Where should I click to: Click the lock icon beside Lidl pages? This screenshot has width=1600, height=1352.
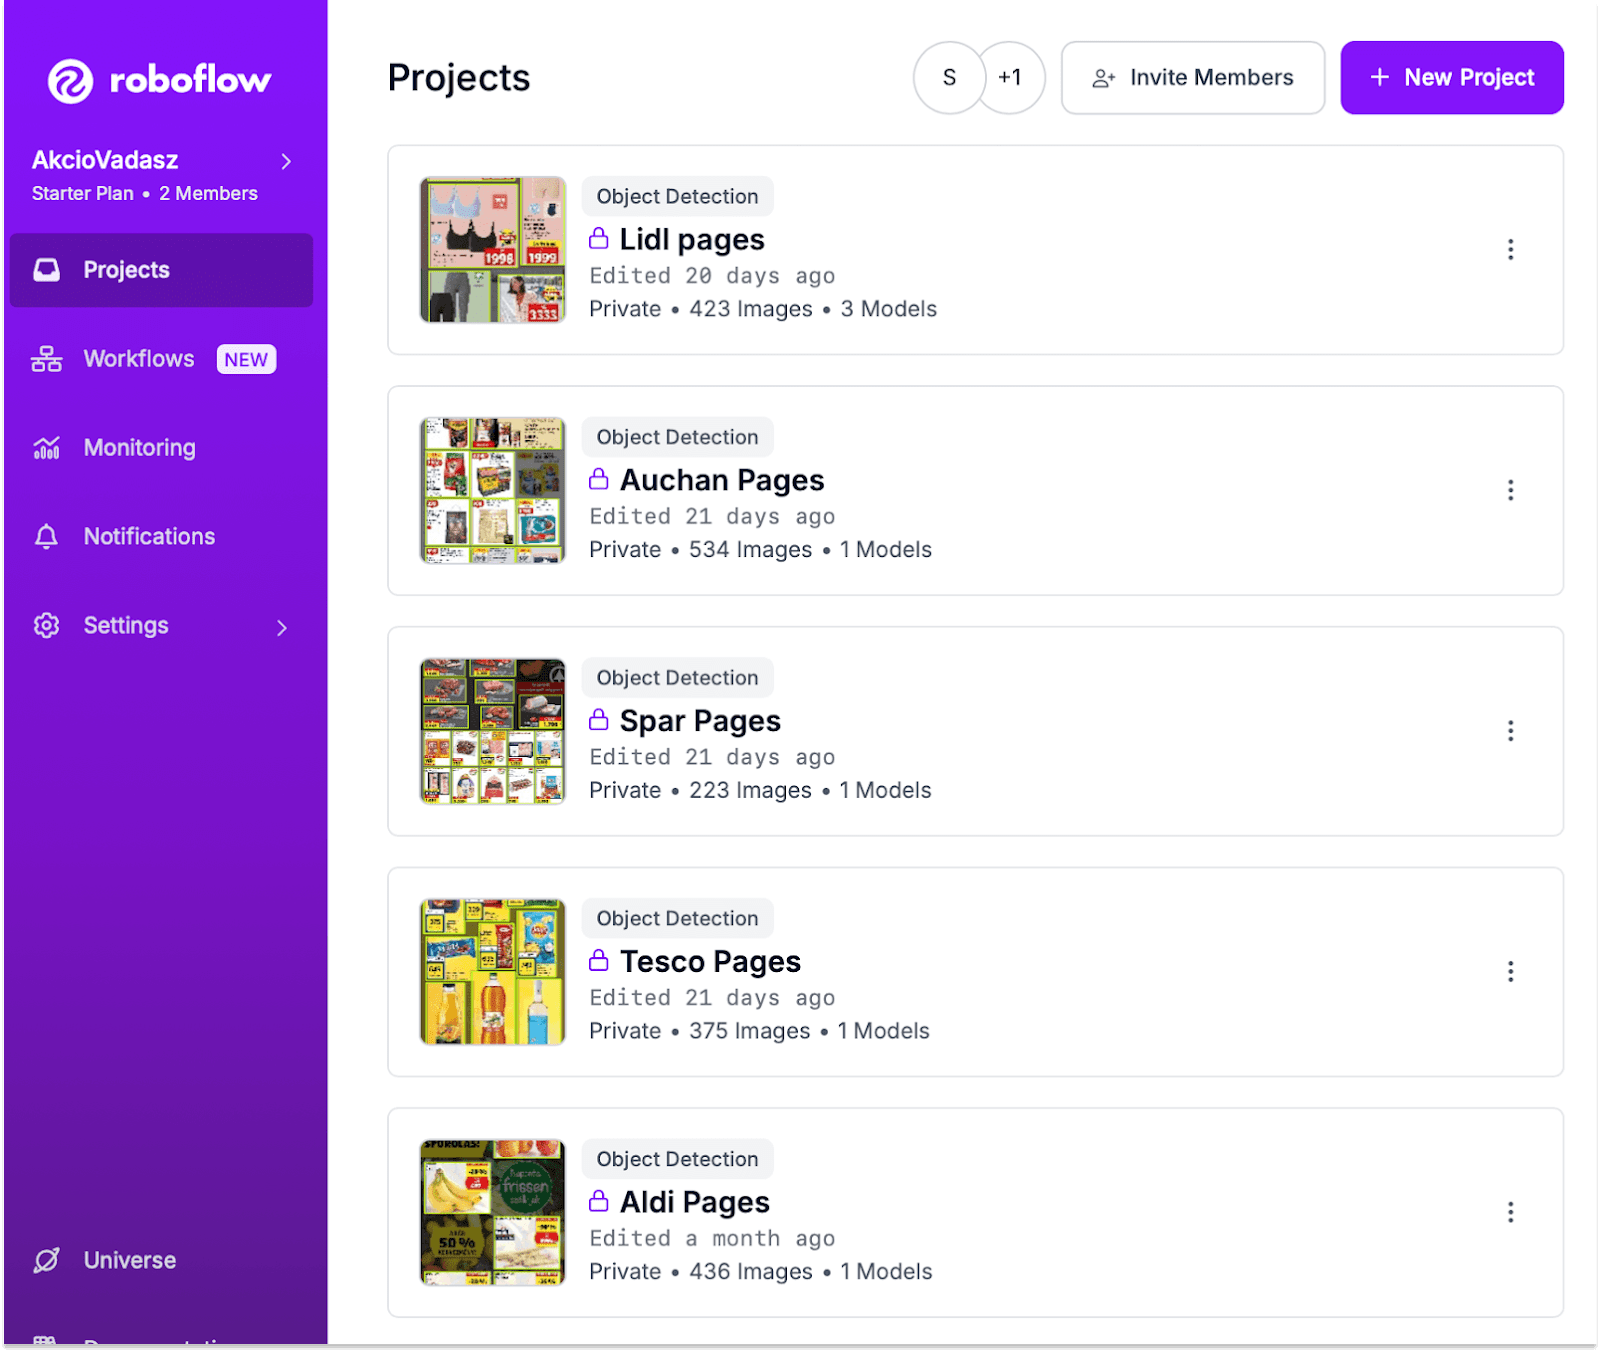click(x=598, y=238)
